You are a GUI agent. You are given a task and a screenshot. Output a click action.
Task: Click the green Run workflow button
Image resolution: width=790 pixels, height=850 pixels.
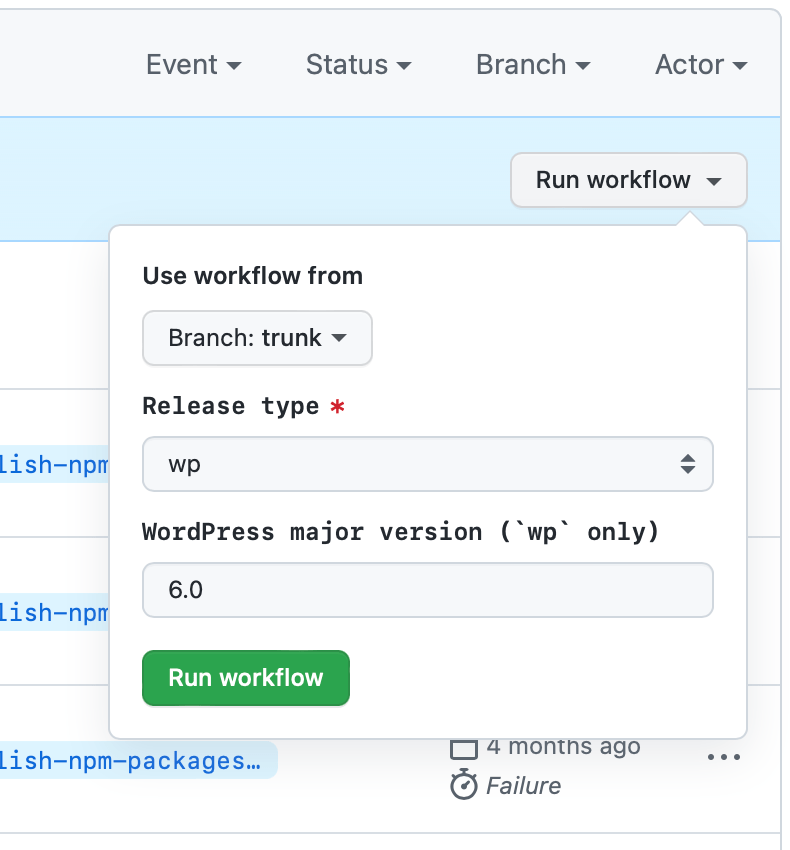245,678
